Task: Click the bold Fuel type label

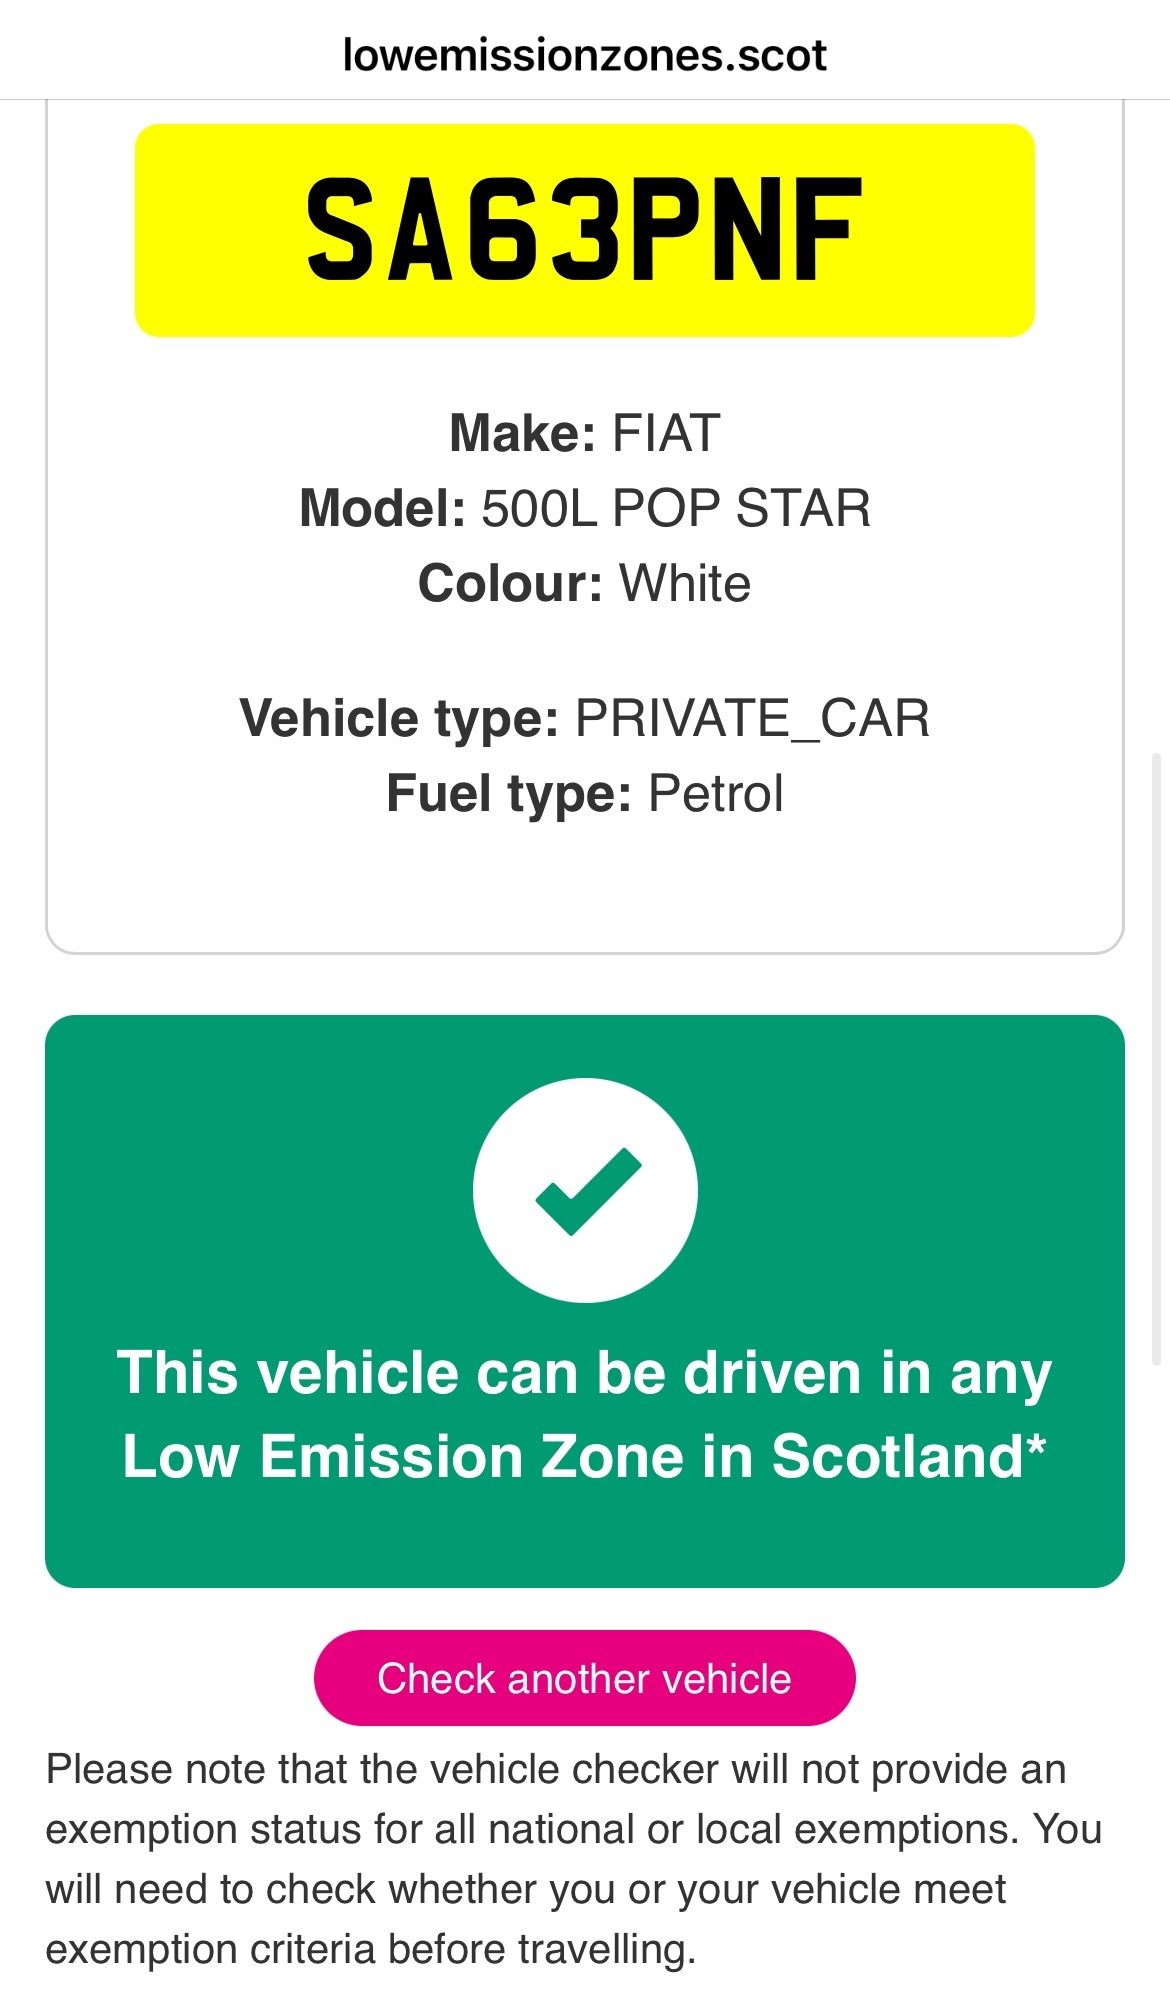Action: tap(508, 793)
